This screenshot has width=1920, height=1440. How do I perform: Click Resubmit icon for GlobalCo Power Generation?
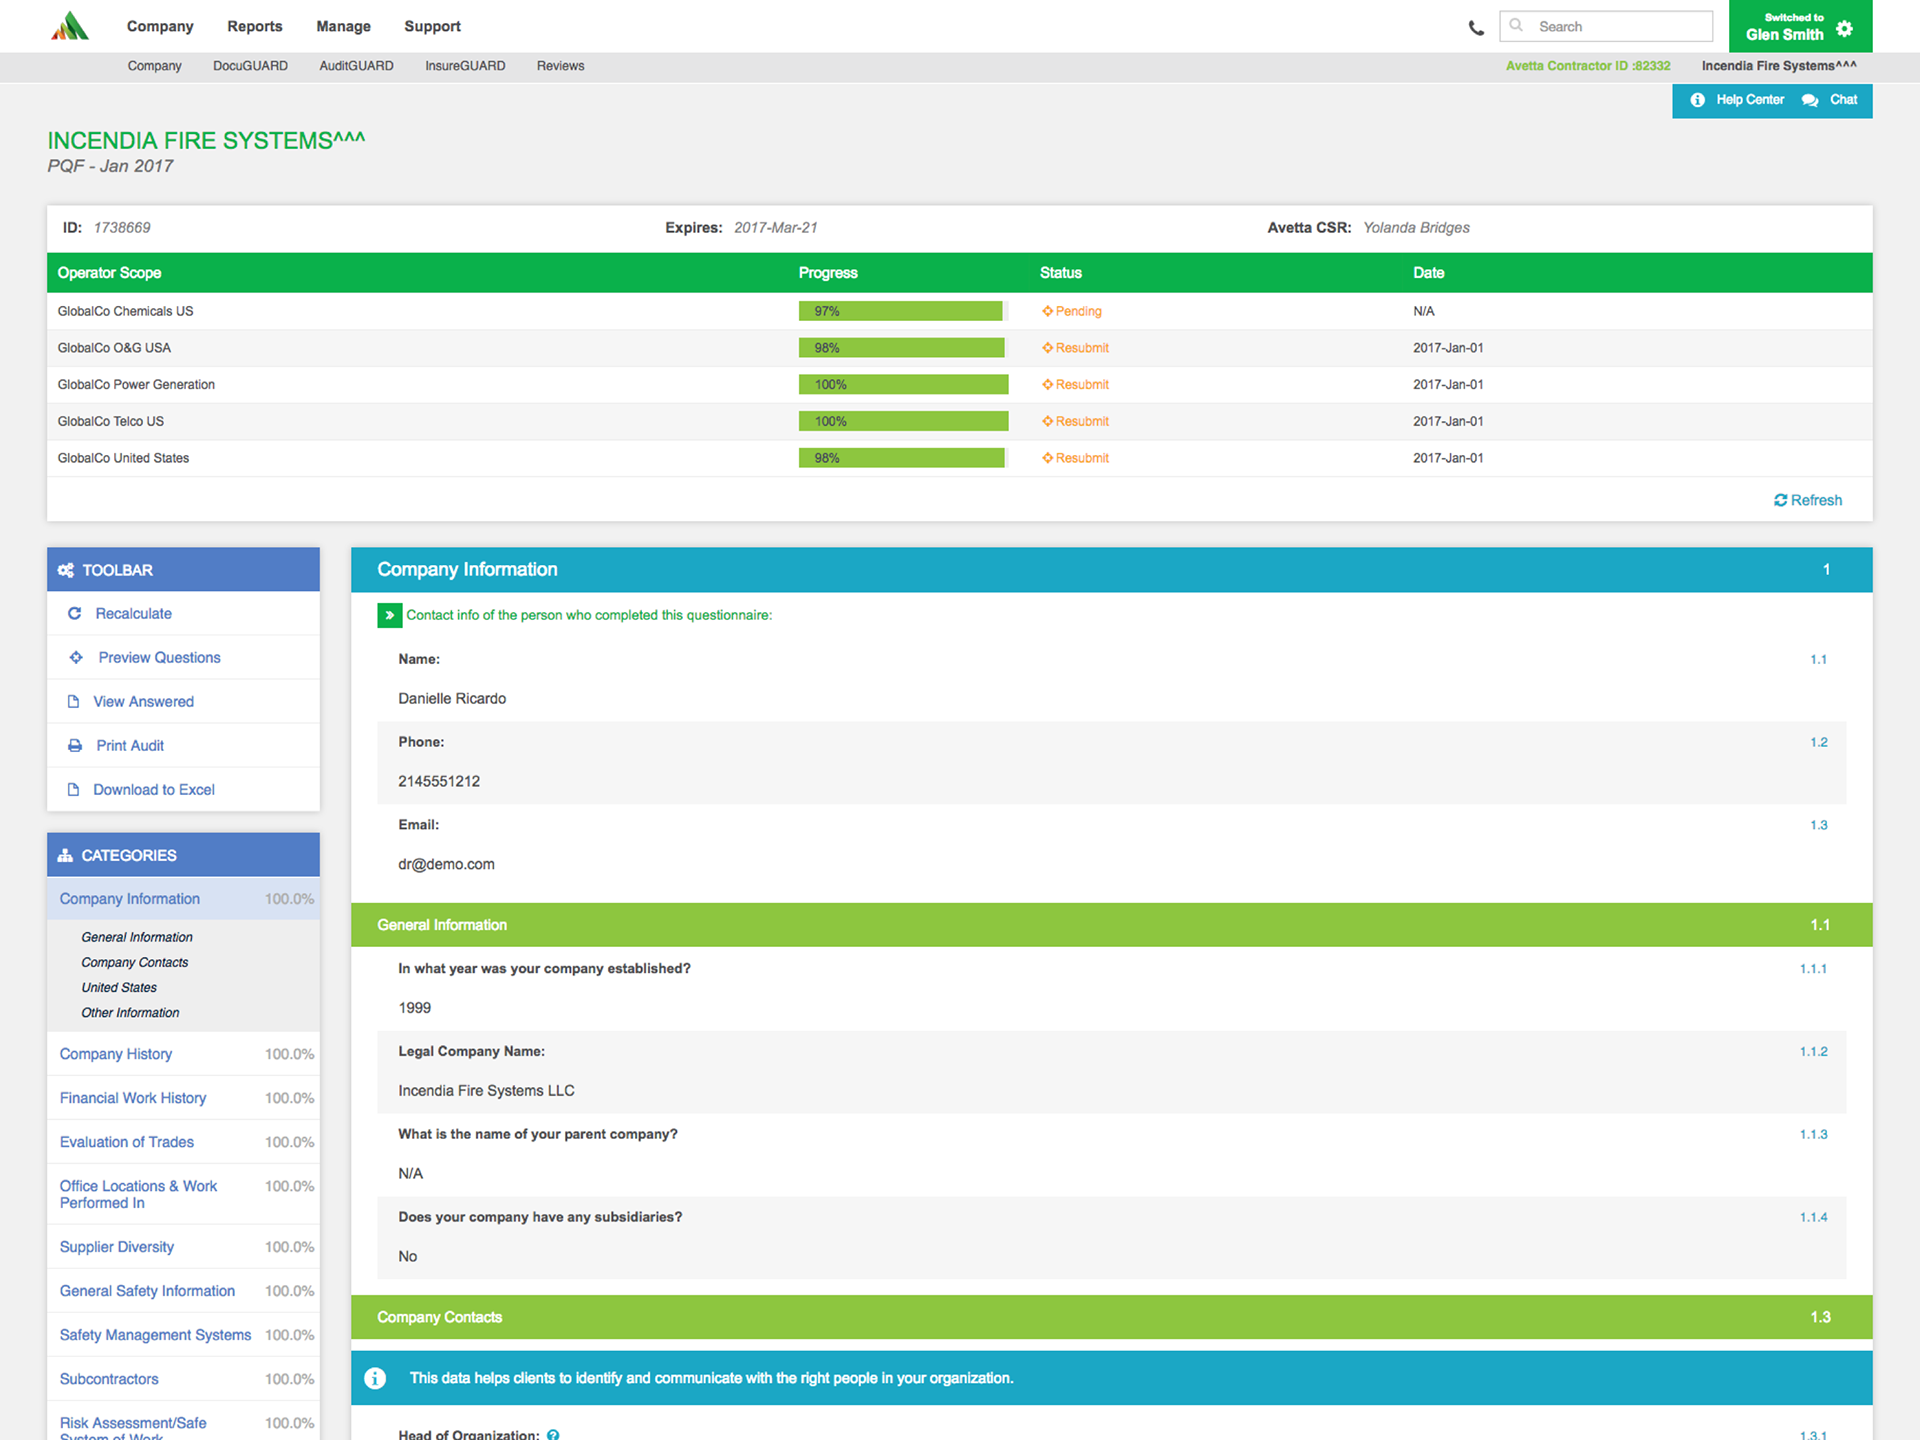pyautogui.click(x=1047, y=384)
